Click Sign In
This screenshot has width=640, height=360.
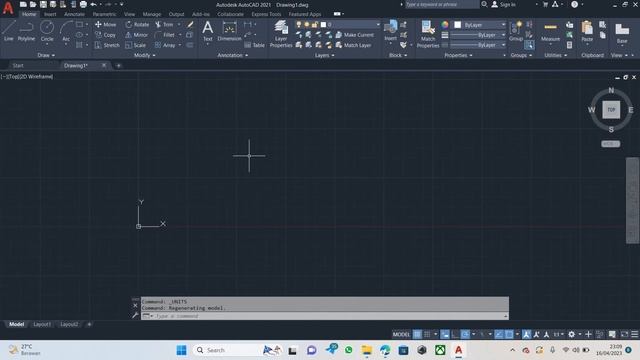tap(503, 4)
